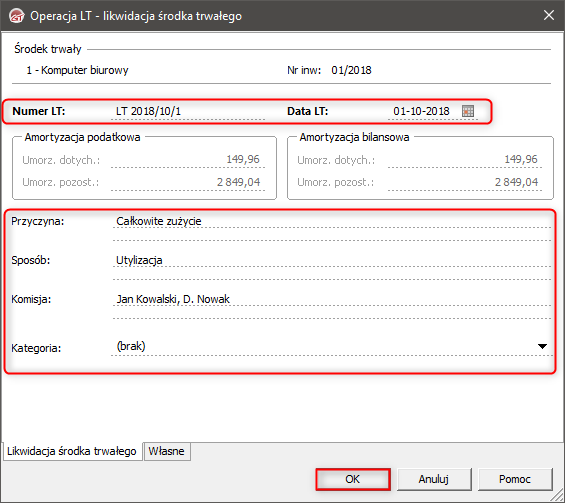Close the Operacja LT dialog window
The image size is (565, 503).
click(x=549, y=15)
